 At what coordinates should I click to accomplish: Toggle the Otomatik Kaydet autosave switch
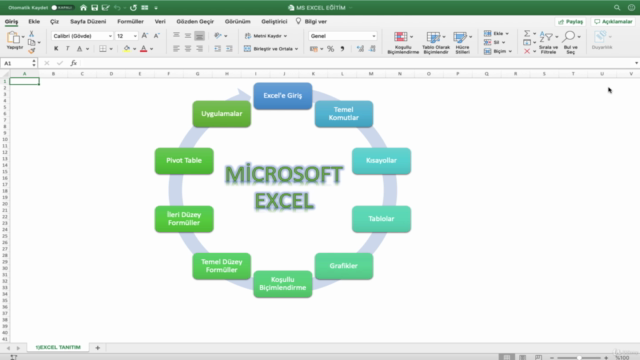pyautogui.click(x=62, y=7)
